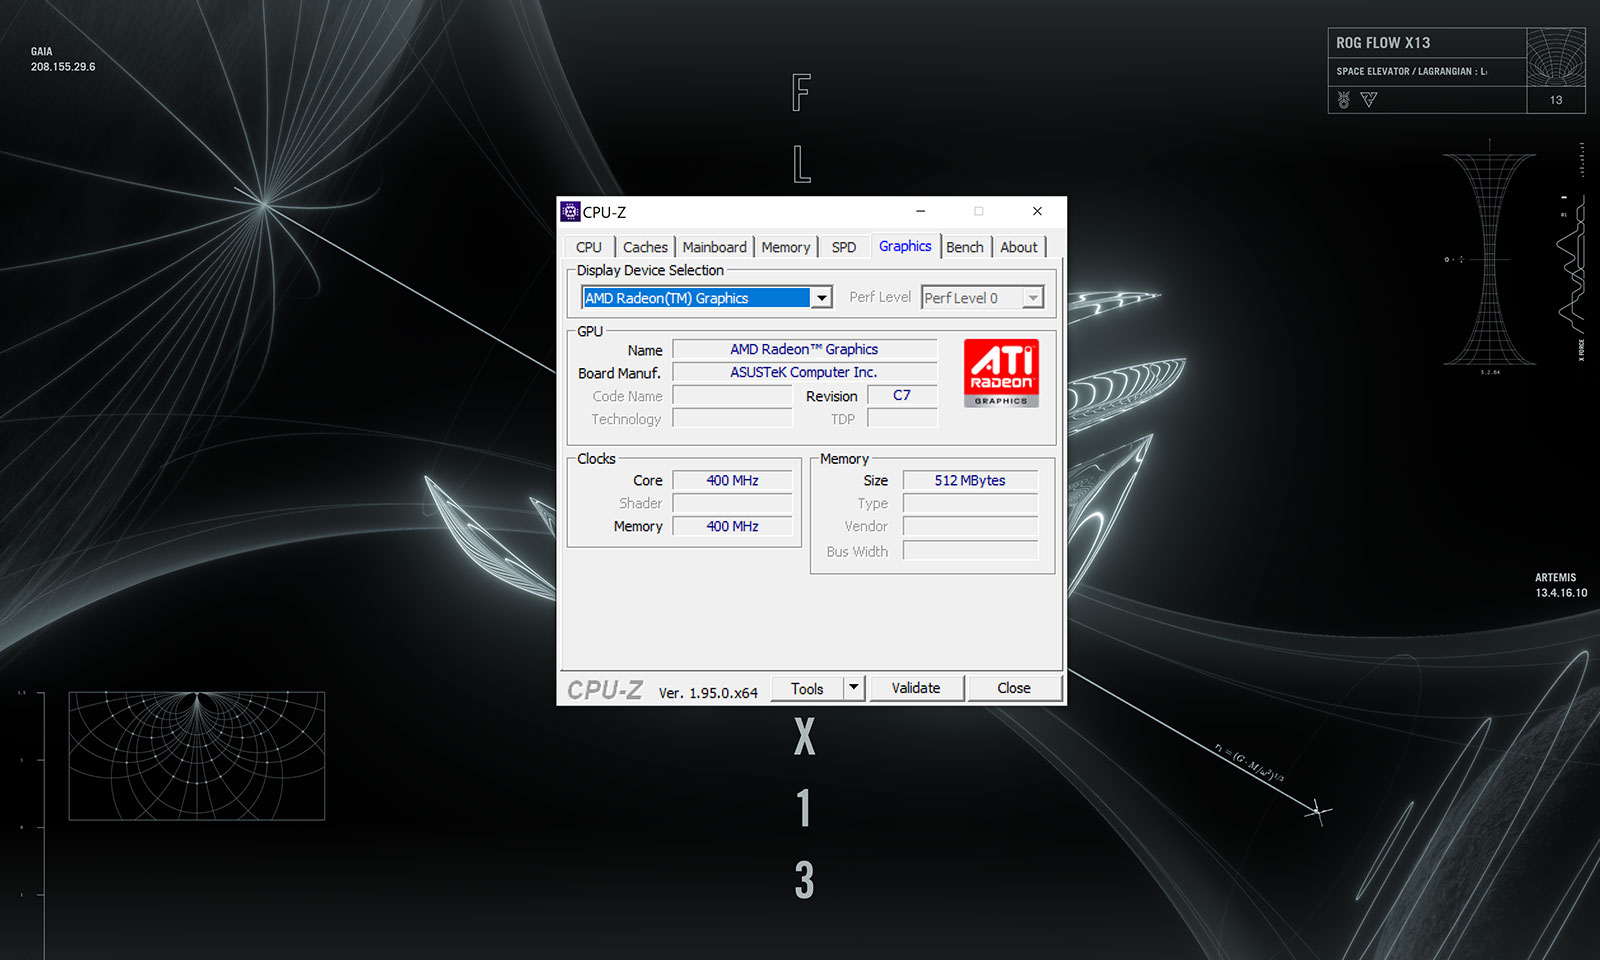Close CPU-Z with title bar X
Screen dimensions: 1600x960
(x=1037, y=211)
